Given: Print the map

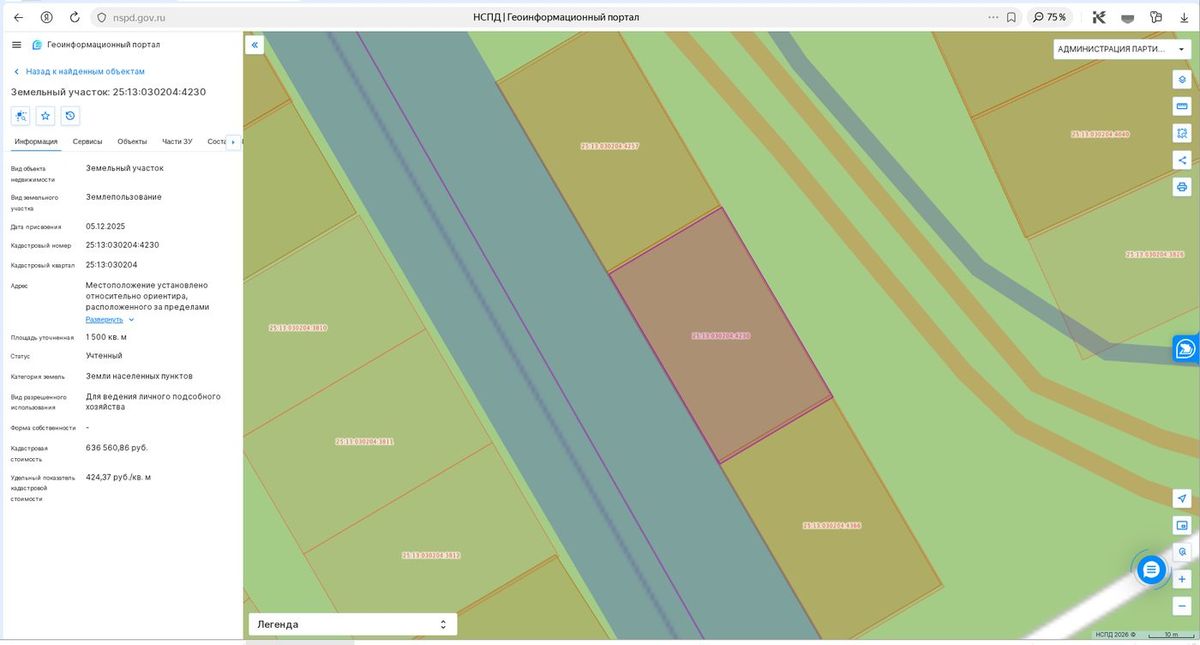Looking at the screenshot, I should pyautogui.click(x=1181, y=187).
